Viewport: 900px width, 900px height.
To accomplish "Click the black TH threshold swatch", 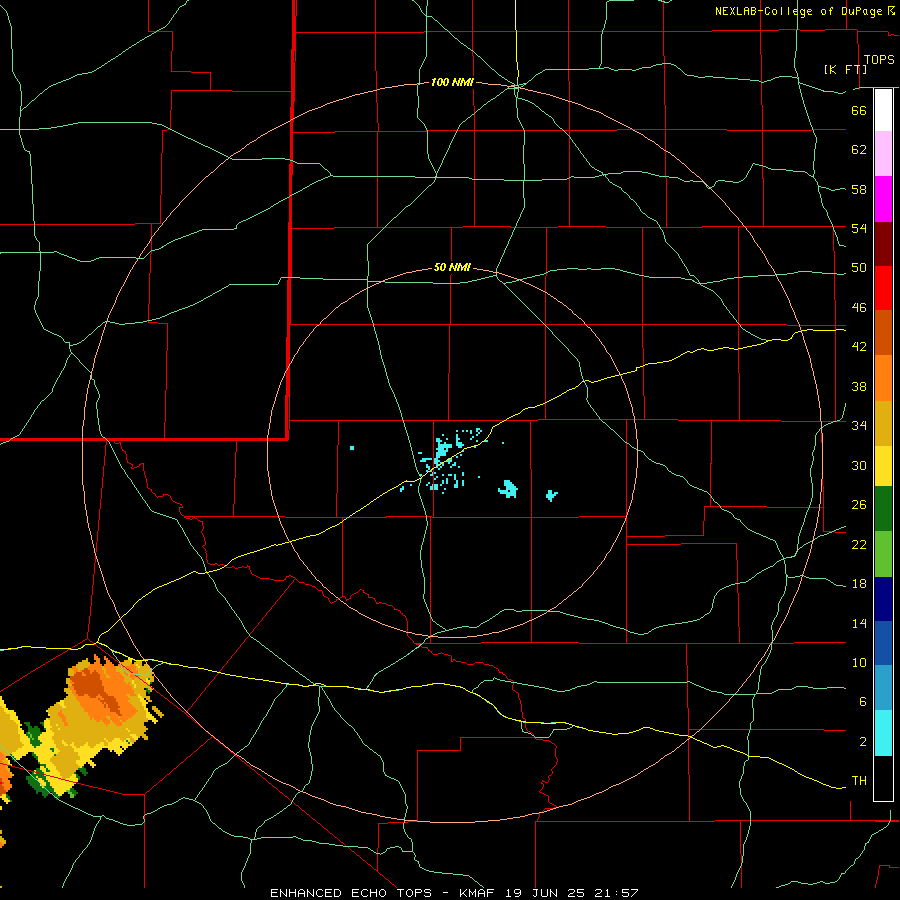I will (883, 778).
